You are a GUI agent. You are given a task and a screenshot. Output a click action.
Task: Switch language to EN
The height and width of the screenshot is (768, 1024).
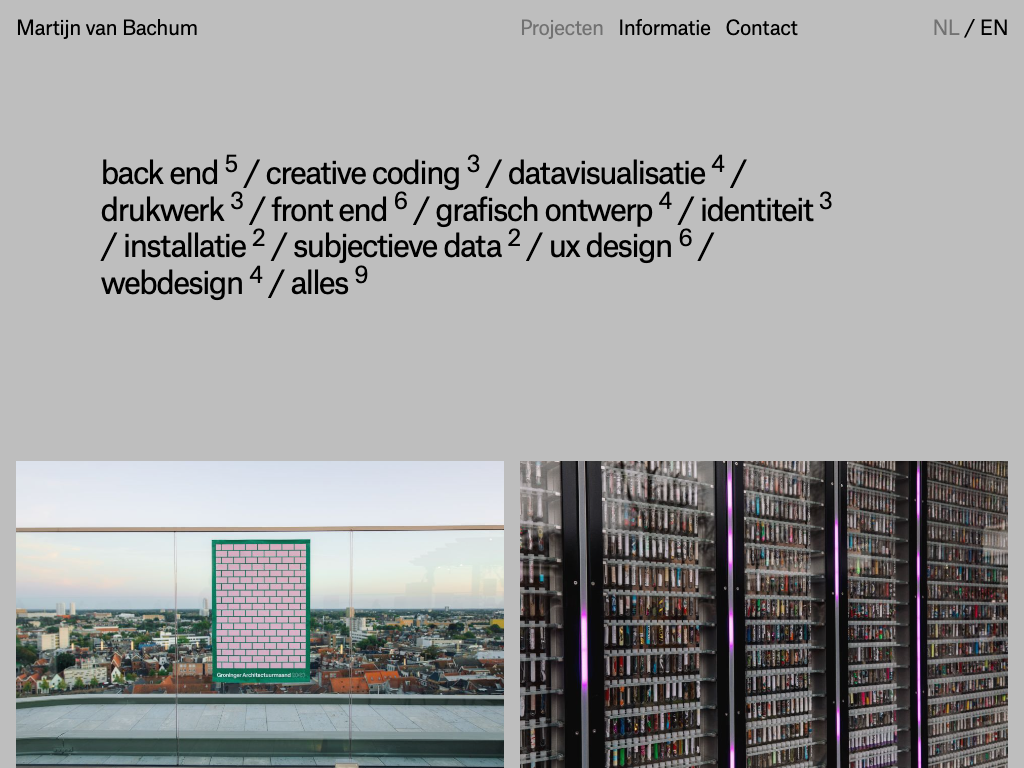pyautogui.click(x=993, y=28)
